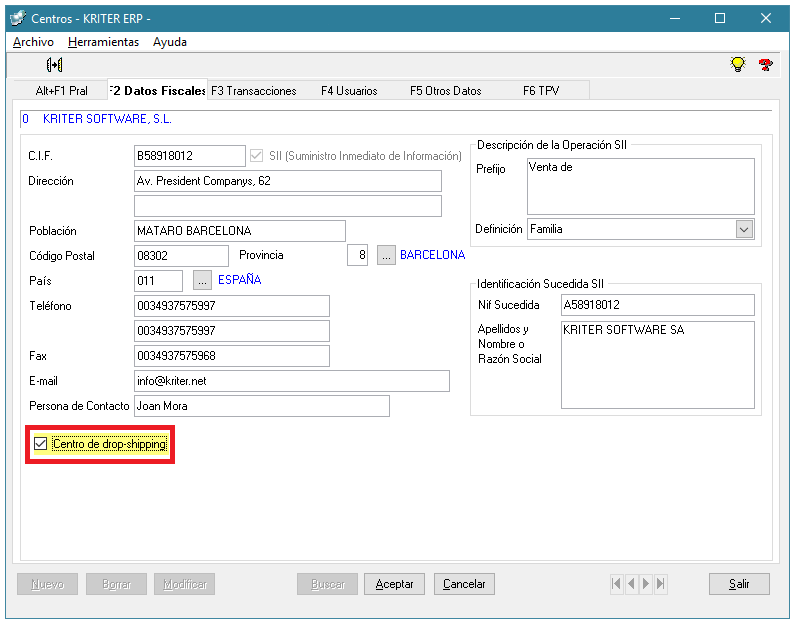The height and width of the screenshot is (622, 794).
Task: Click the KRITER SOFTWARE, S.L. header text
Action: point(107,119)
